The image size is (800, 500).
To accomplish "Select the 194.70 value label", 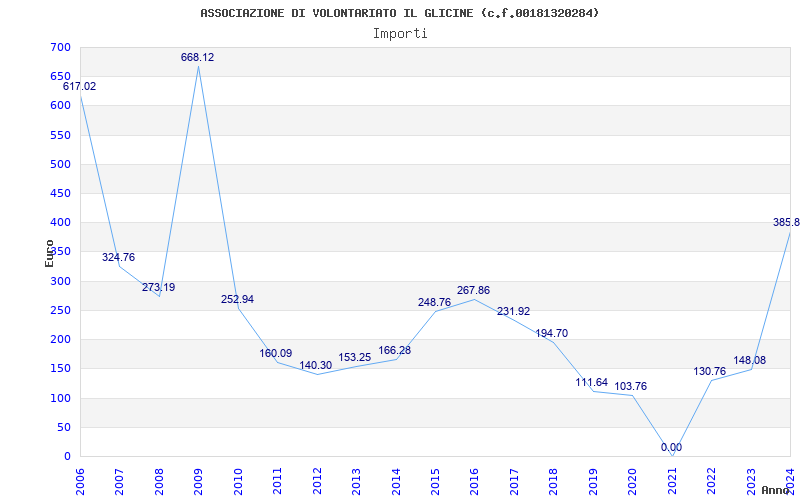I will (x=552, y=333).
